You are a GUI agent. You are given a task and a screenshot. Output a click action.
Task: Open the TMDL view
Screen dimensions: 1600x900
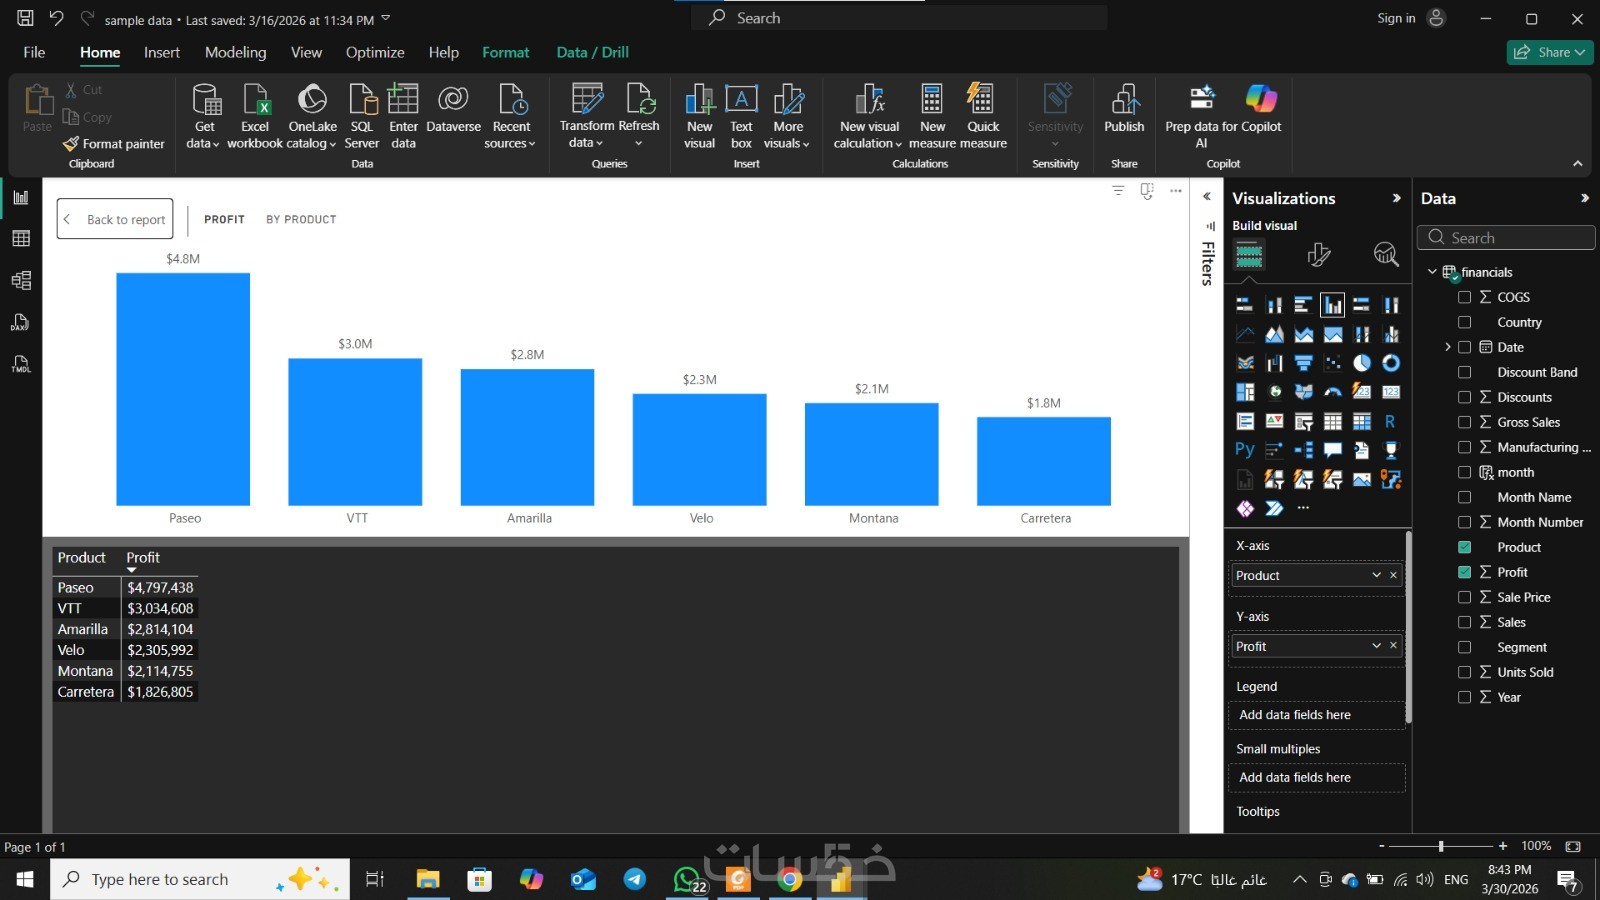pyautogui.click(x=21, y=364)
